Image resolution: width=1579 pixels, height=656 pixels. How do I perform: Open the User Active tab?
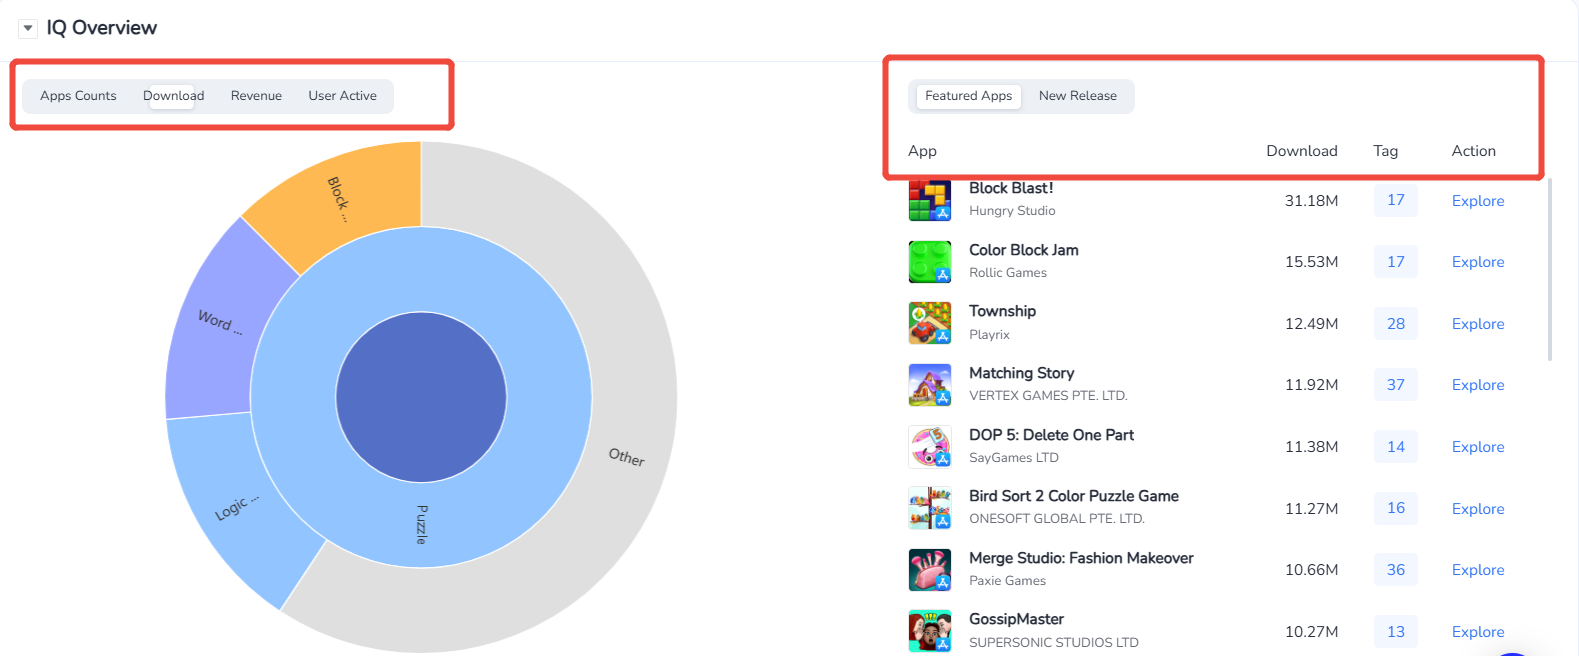coord(342,96)
